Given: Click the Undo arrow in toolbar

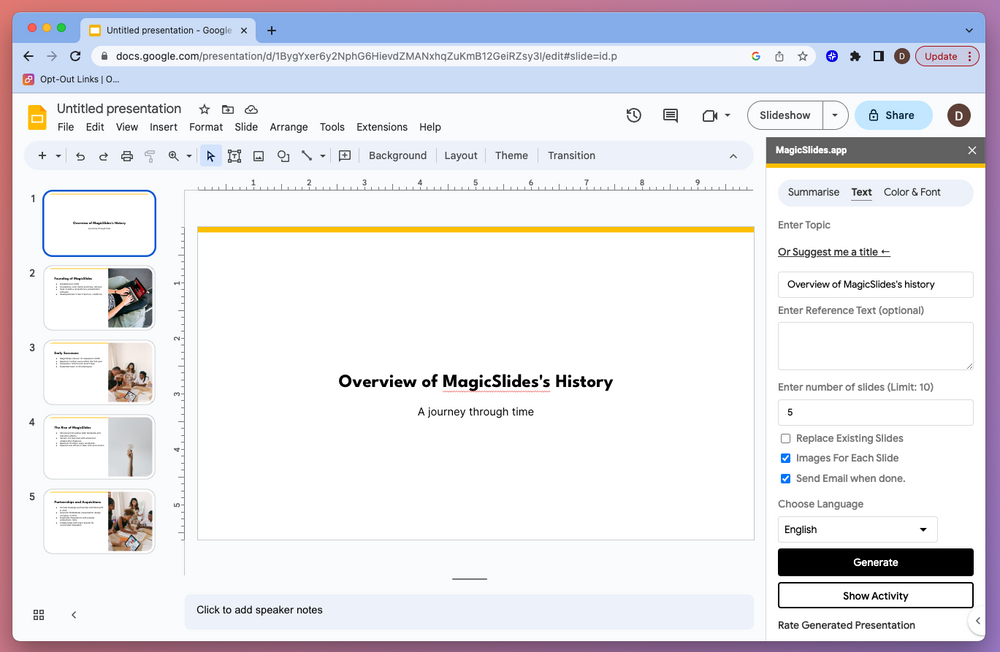Looking at the screenshot, I should click(x=80, y=156).
